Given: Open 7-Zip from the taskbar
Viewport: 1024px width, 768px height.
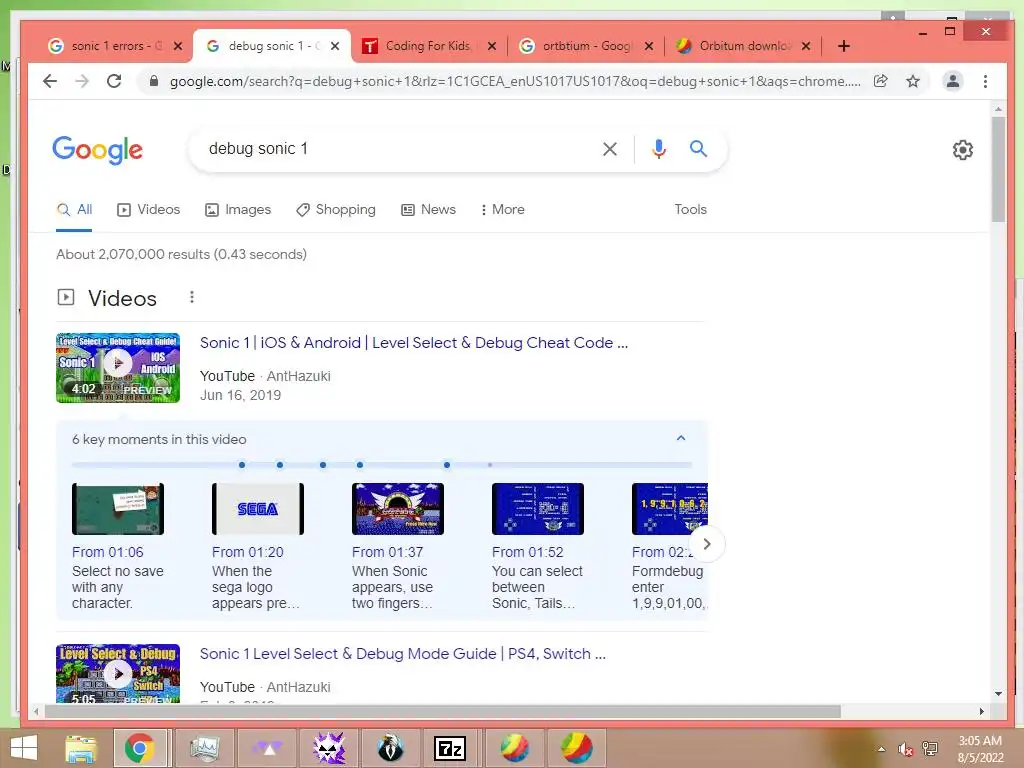Looking at the screenshot, I should tap(451, 748).
